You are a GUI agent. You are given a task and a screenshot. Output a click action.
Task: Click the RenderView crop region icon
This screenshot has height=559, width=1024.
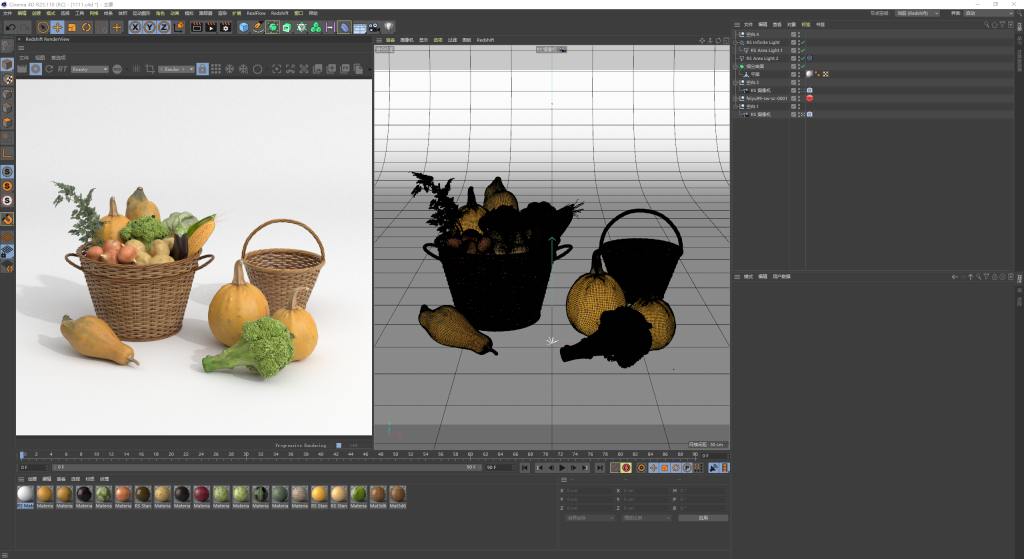point(150,69)
